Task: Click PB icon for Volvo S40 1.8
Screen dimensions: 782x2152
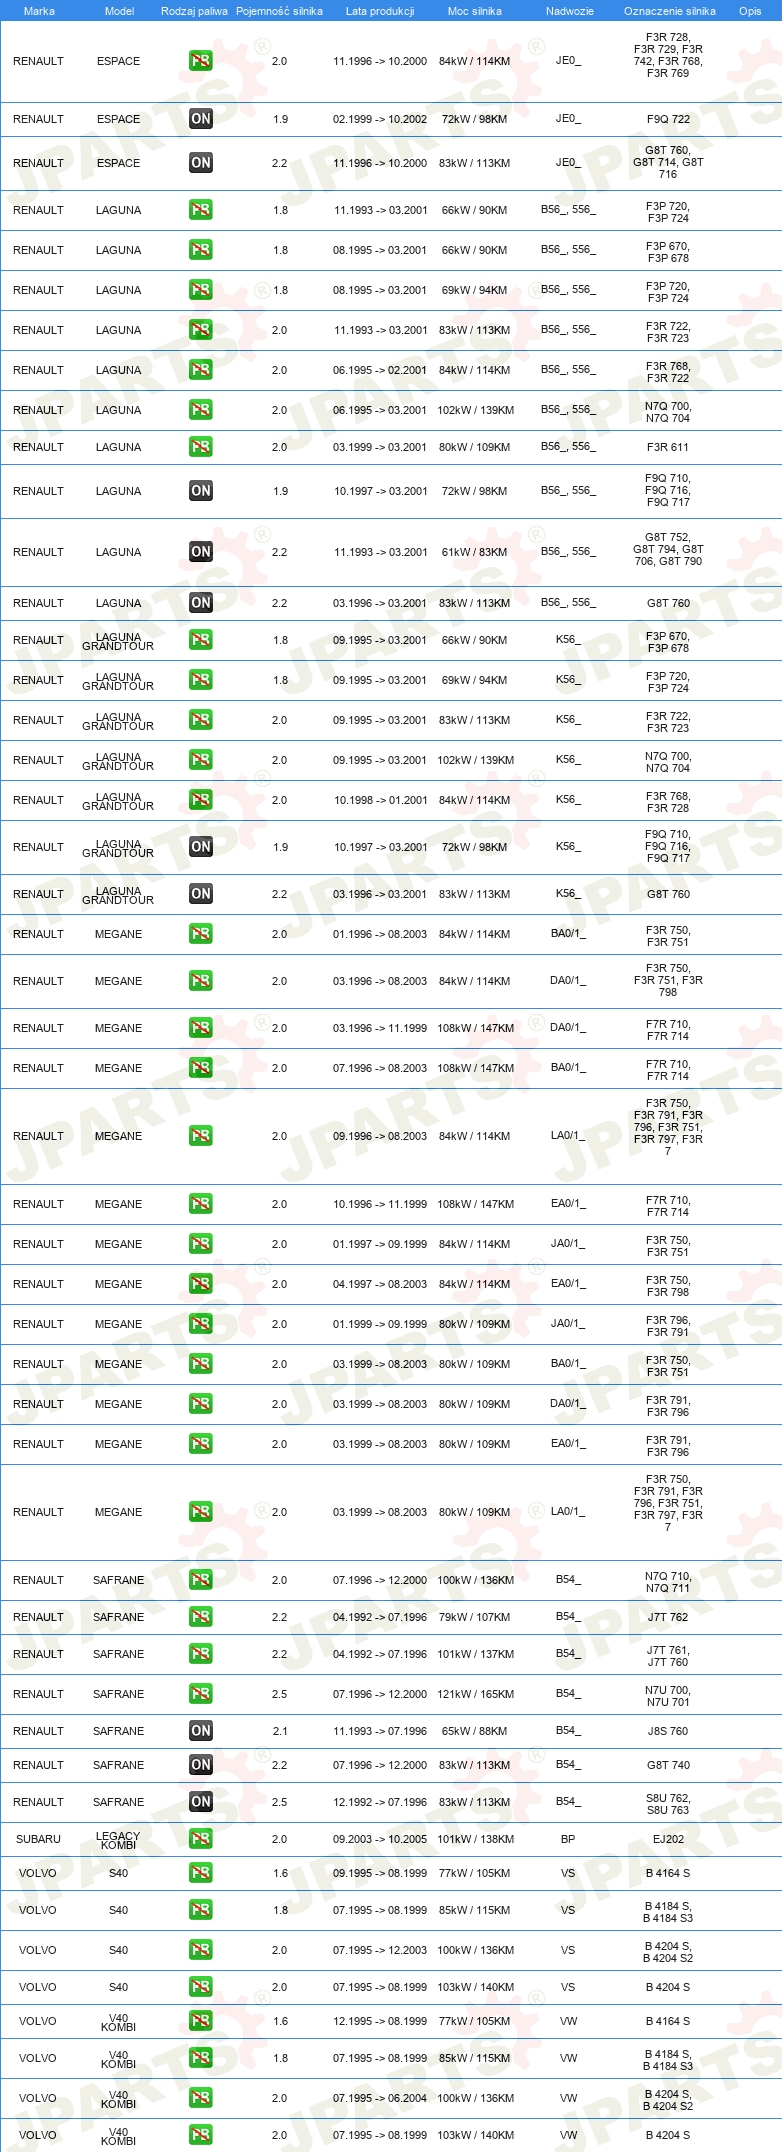Action: pos(200,1910)
